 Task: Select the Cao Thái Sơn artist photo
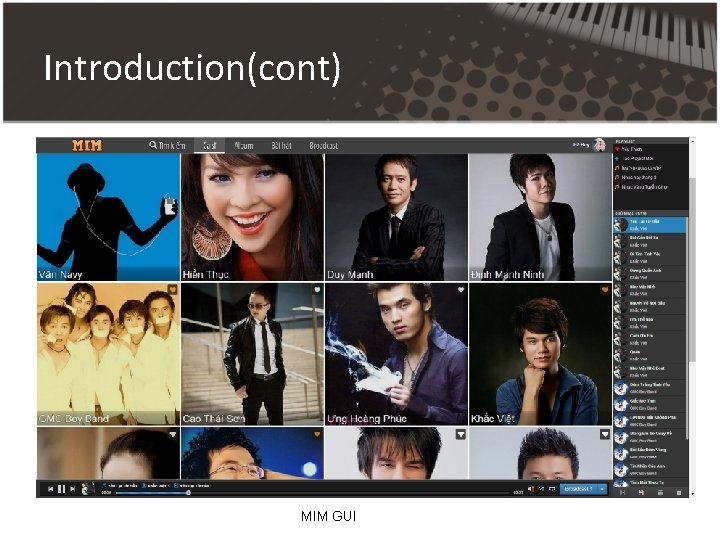(x=252, y=354)
